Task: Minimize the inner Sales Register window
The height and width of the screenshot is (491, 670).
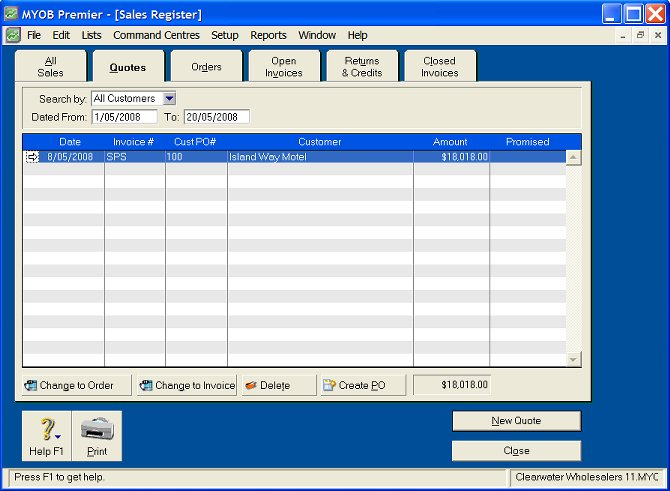Action: coord(623,35)
